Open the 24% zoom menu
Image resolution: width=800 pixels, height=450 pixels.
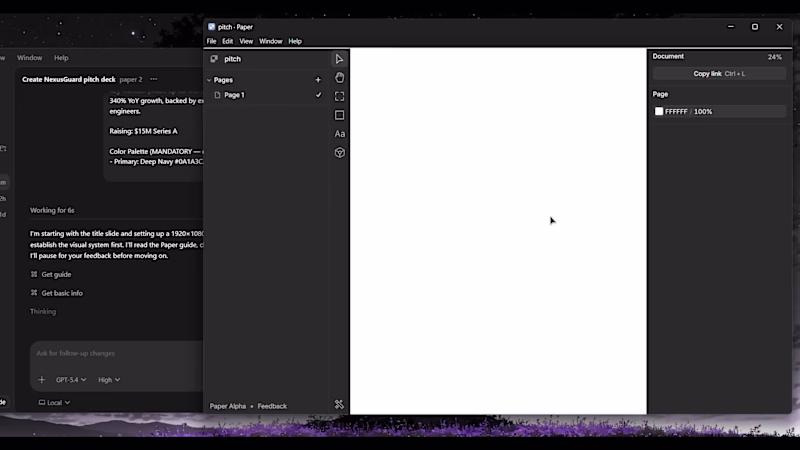click(x=774, y=57)
